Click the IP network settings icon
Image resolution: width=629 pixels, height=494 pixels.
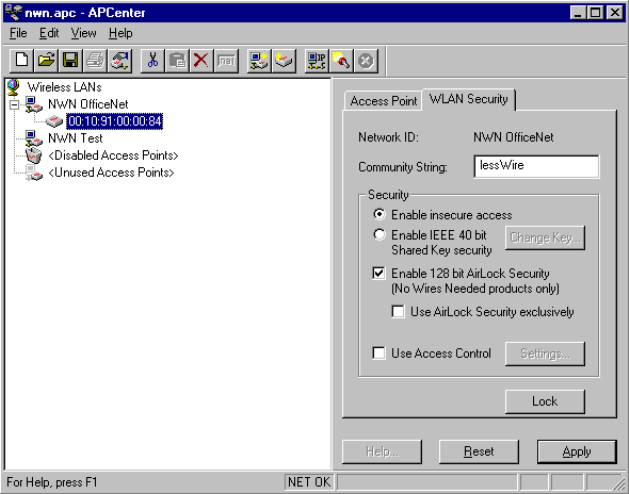pyautogui.click(x=317, y=61)
